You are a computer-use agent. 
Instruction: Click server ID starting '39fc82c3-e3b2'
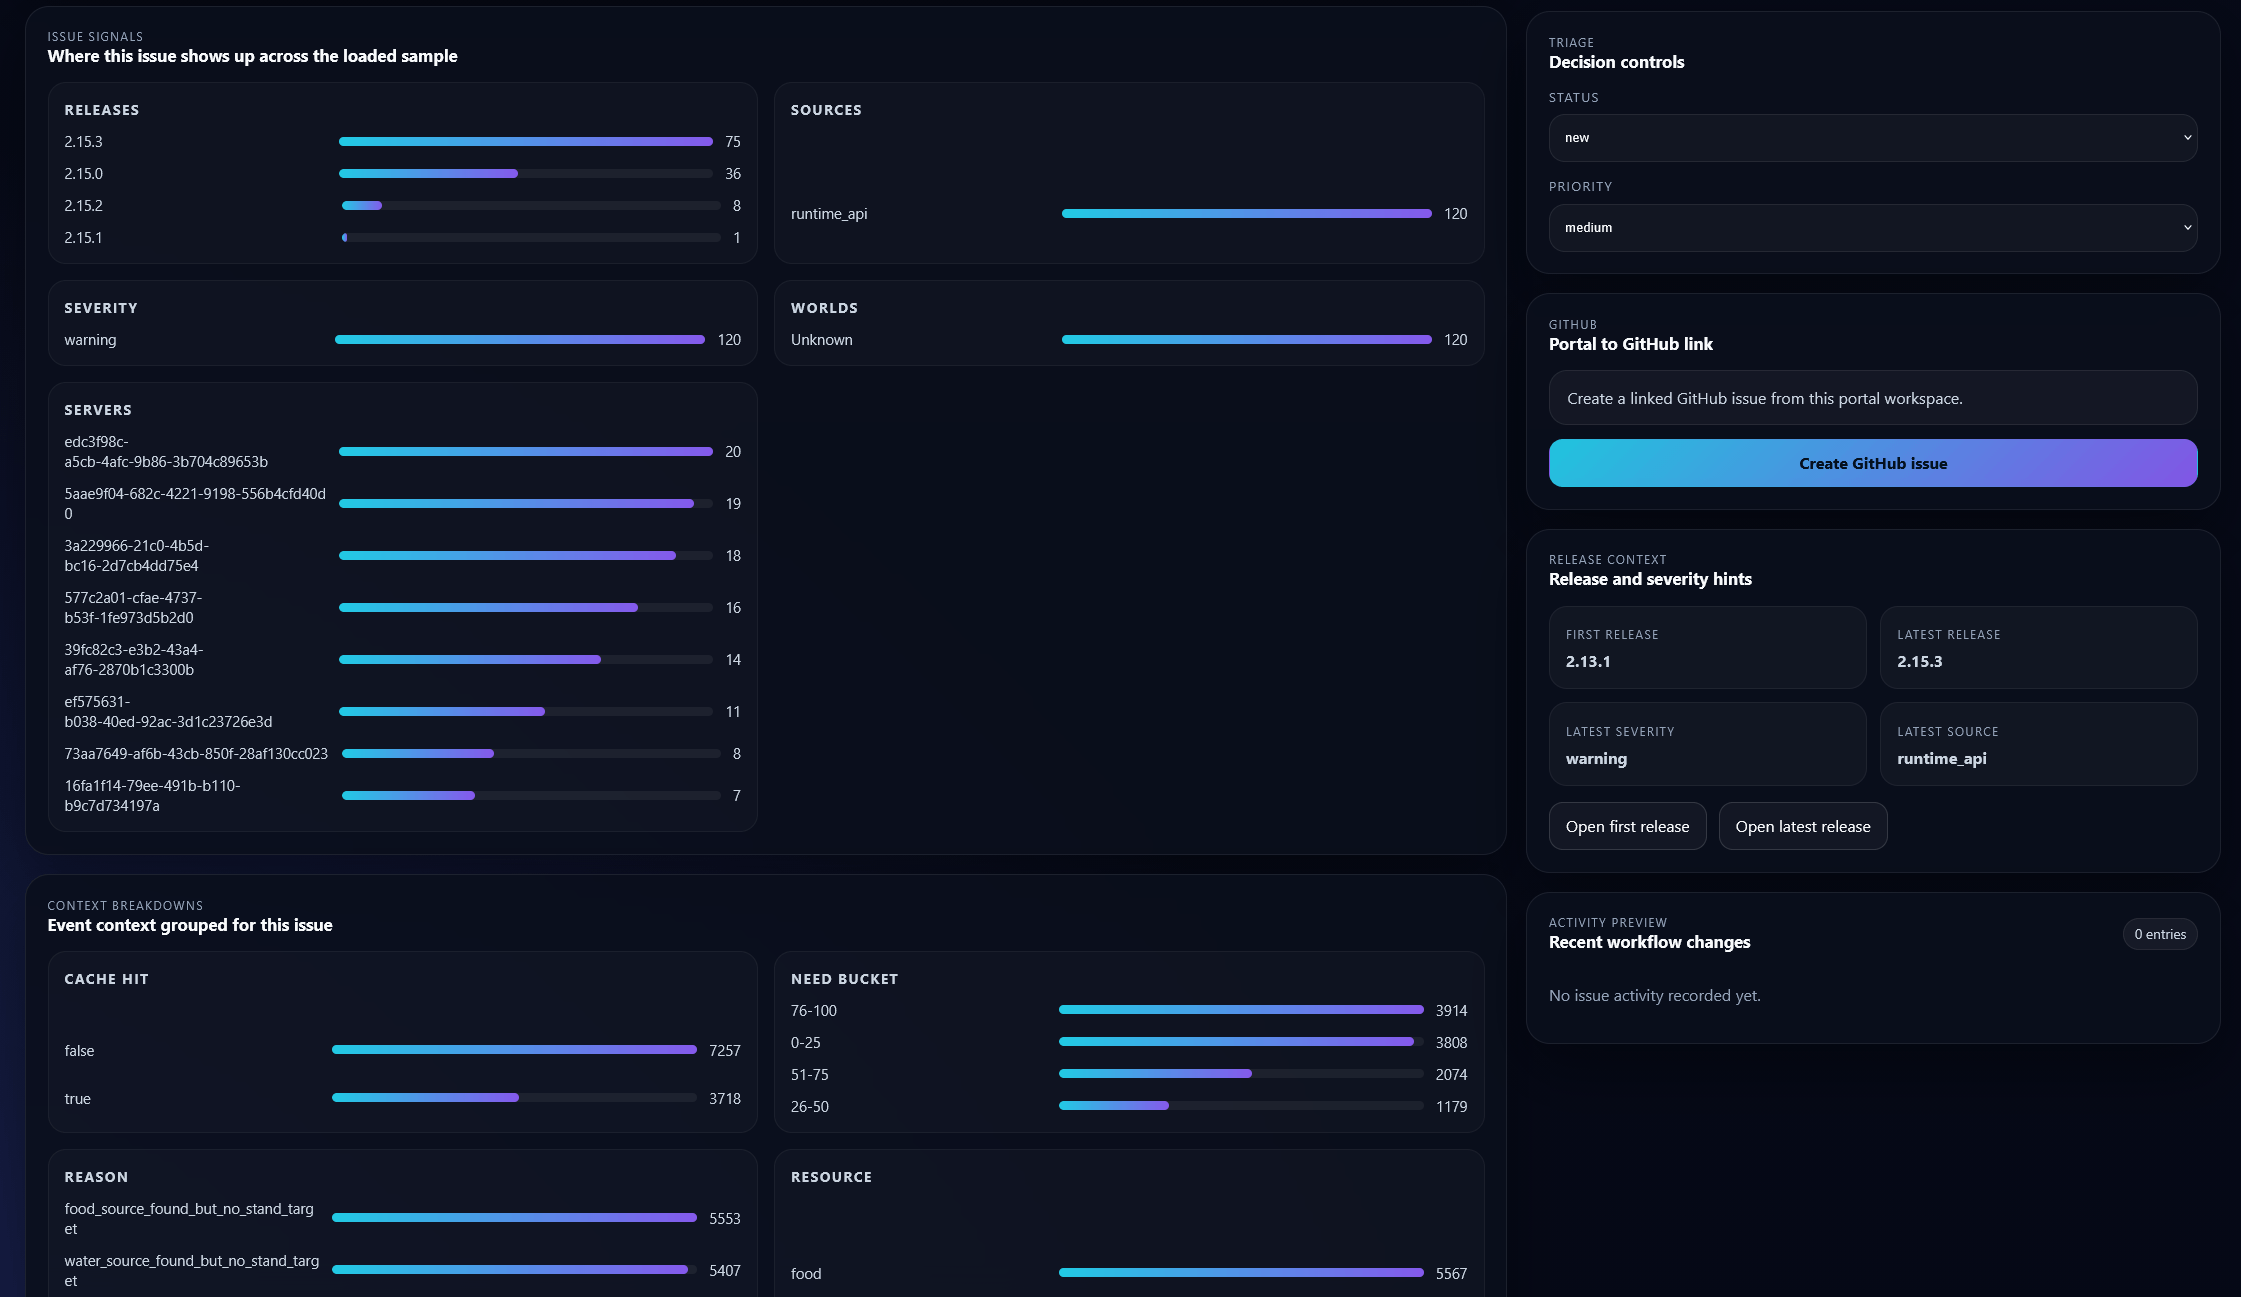[133, 660]
